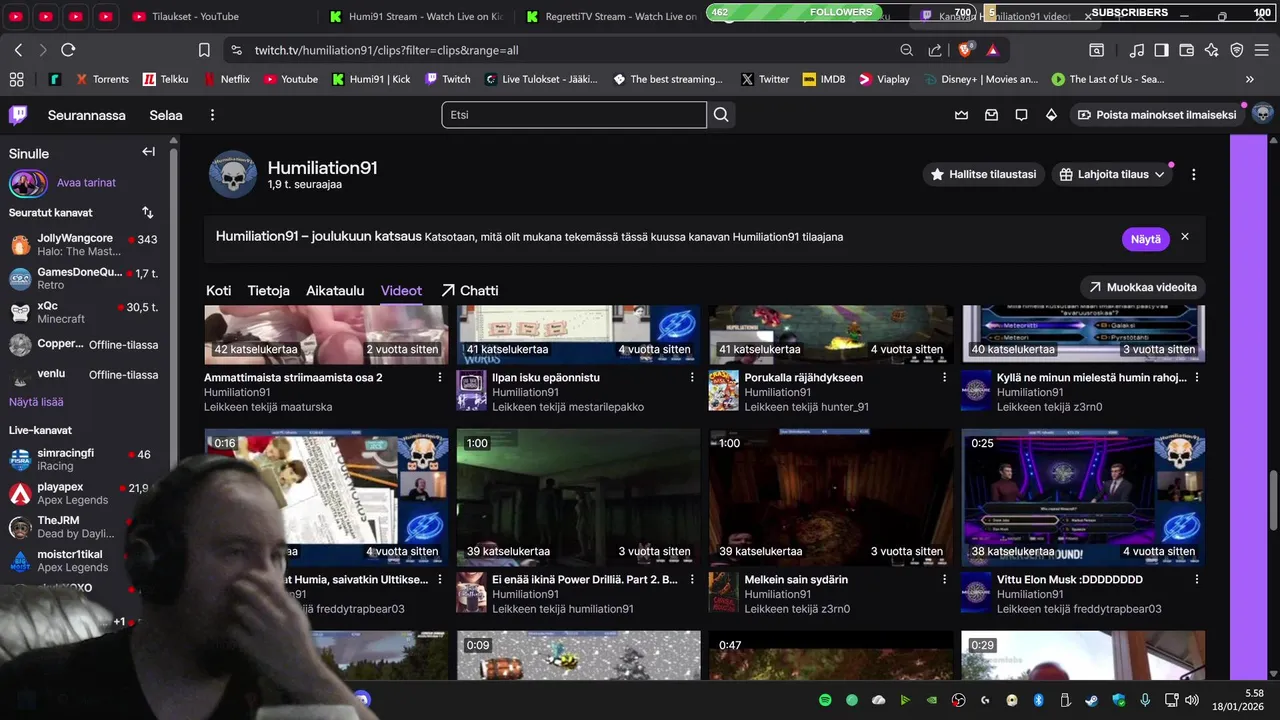1280x720 pixels.
Task: Open the Twitch home logo
Action: tap(18, 115)
